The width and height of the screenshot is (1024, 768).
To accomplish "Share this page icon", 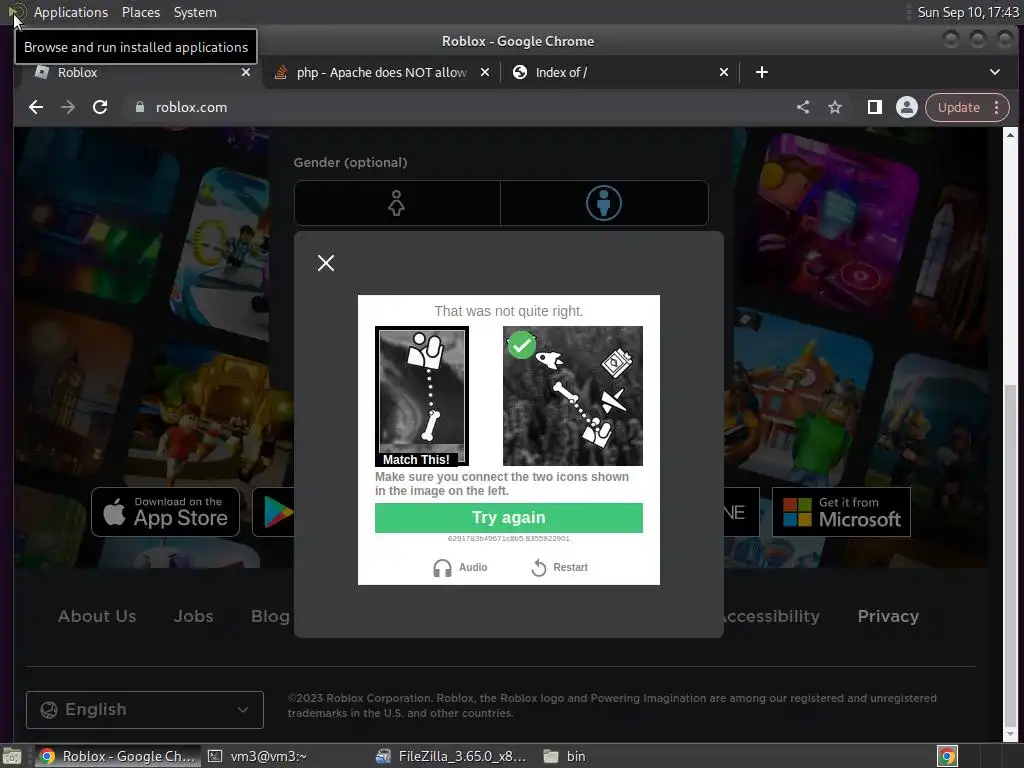I will [x=803, y=107].
